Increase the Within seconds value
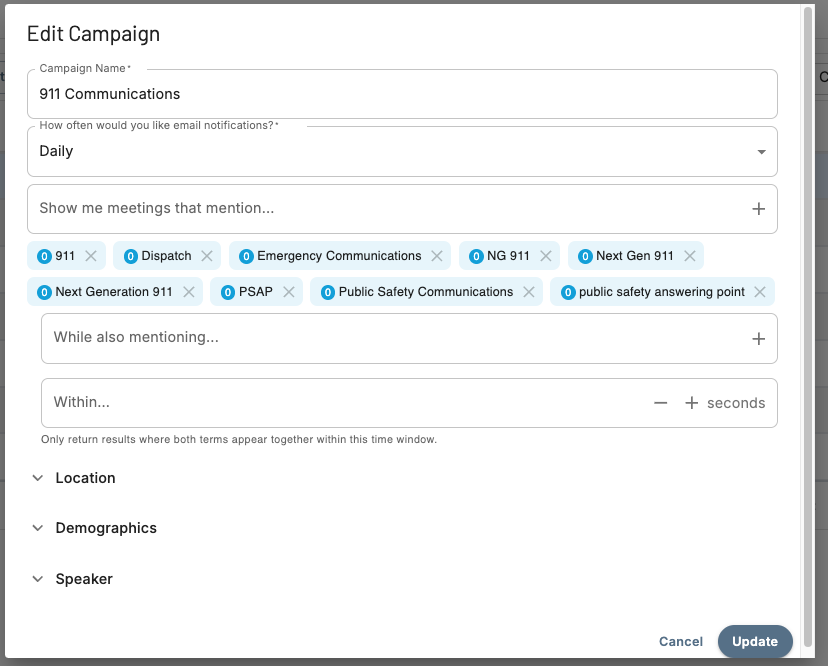Viewport: 828px width, 666px height. [x=691, y=403]
